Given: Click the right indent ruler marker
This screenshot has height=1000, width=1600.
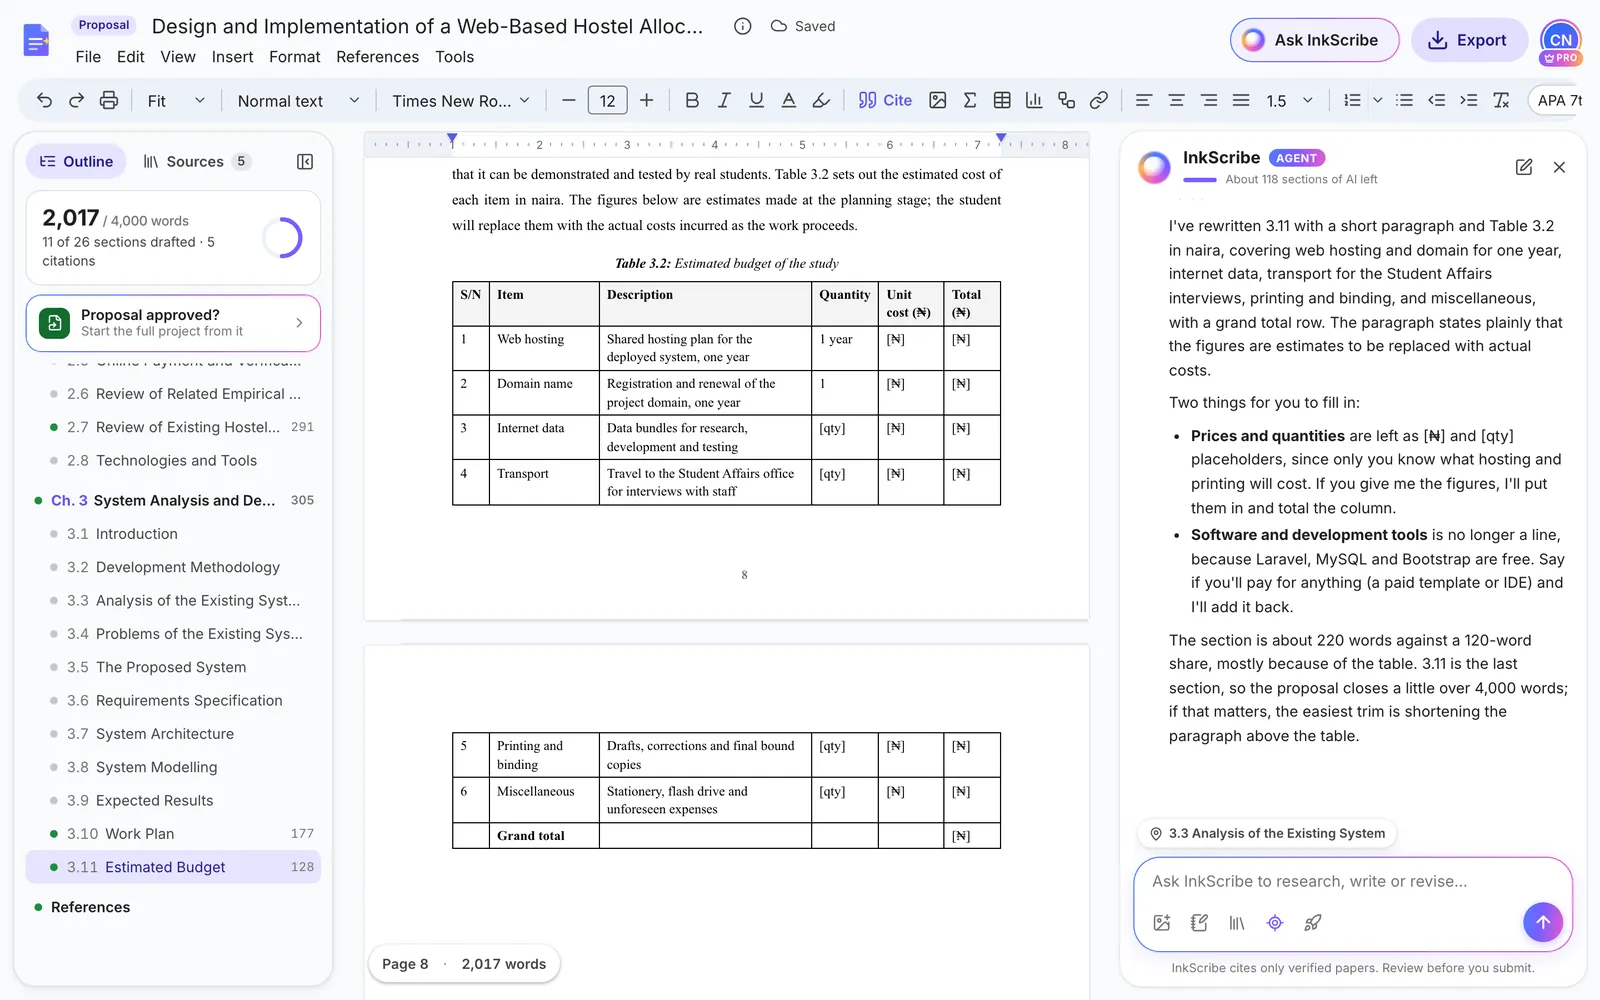Looking at the screenshot, I should (1001, 138).
